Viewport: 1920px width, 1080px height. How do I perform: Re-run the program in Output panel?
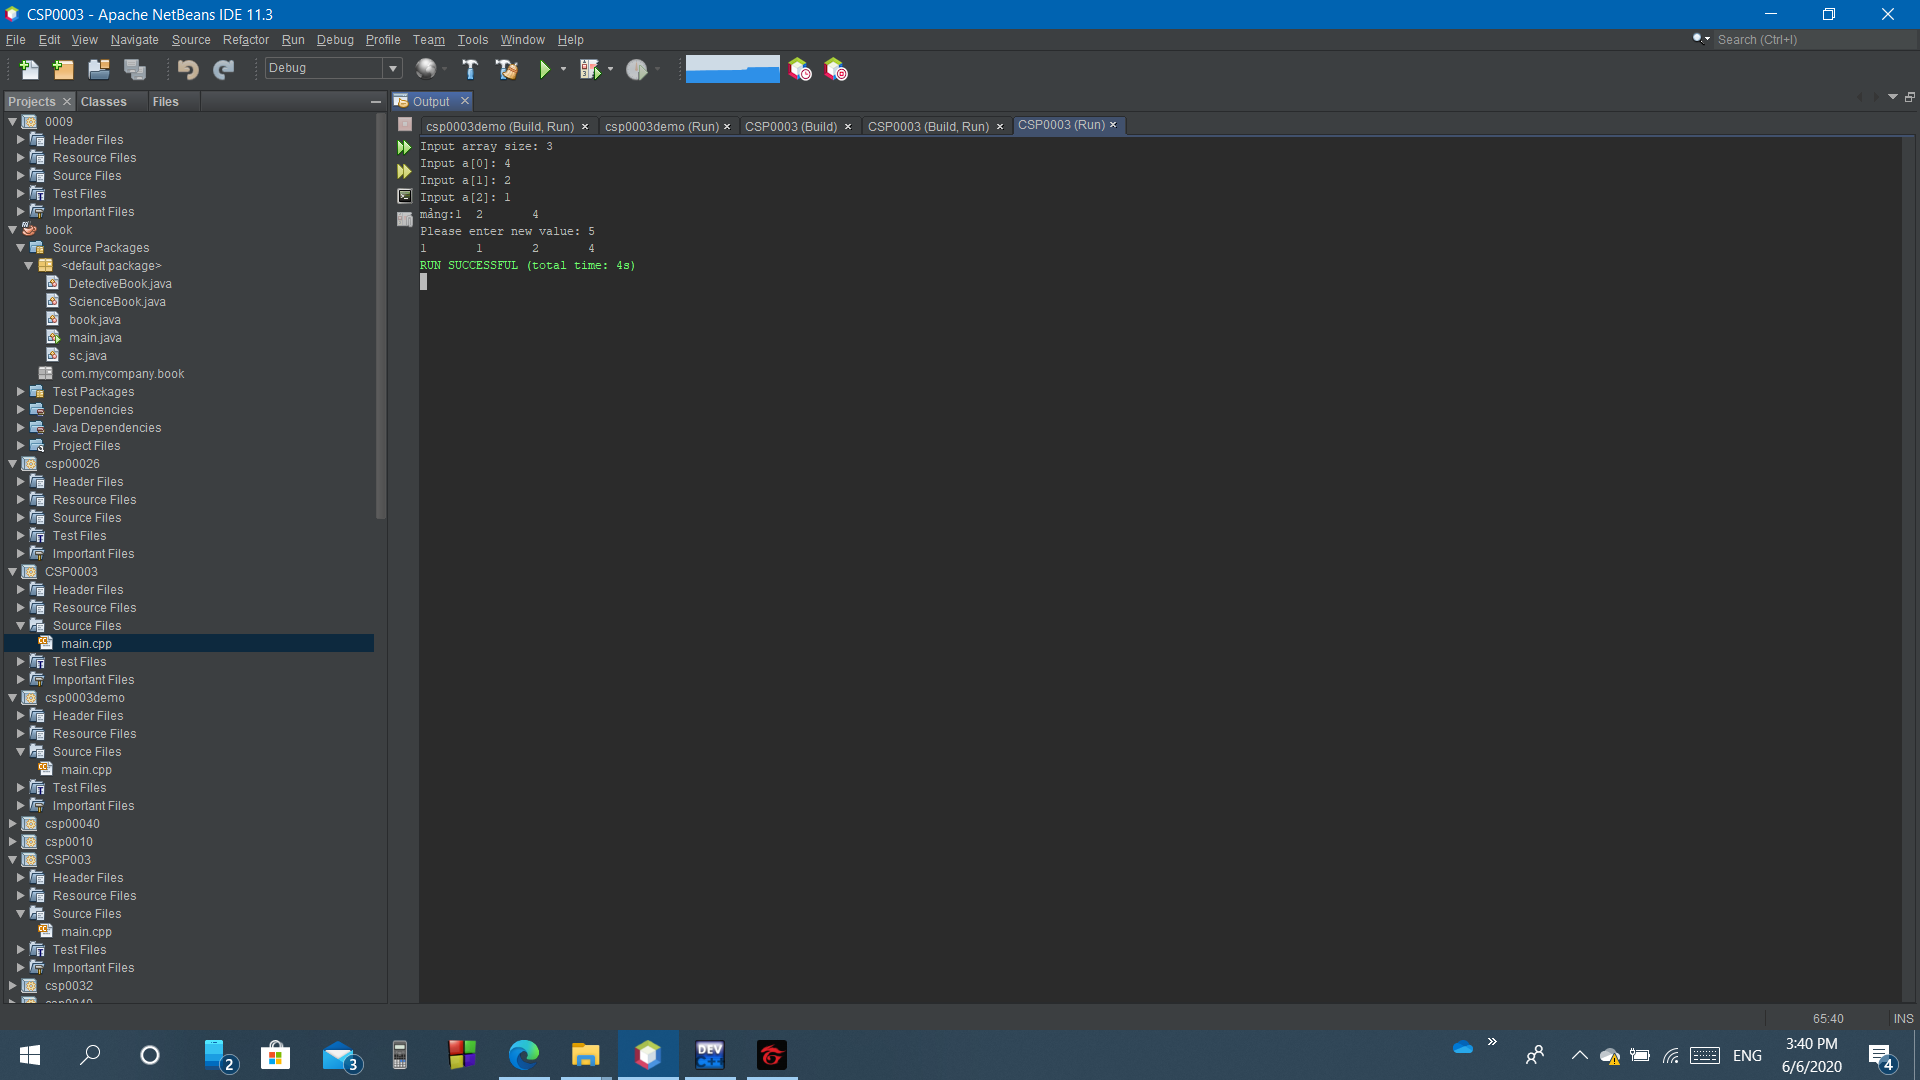point(404,147)
